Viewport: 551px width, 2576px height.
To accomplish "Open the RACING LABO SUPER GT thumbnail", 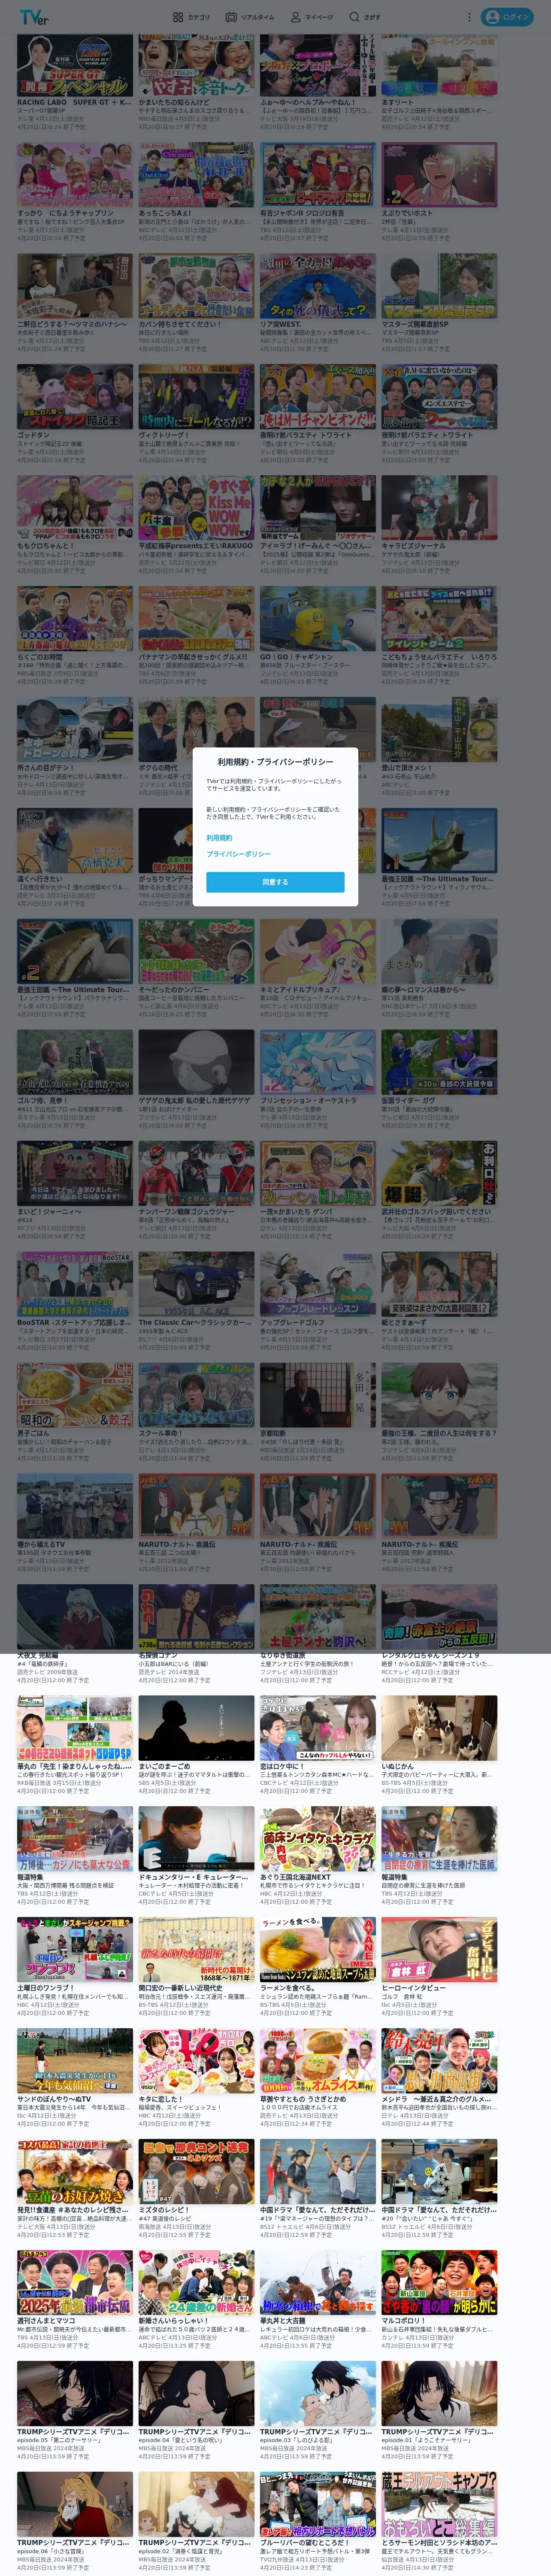I will [x=75, y=65].
